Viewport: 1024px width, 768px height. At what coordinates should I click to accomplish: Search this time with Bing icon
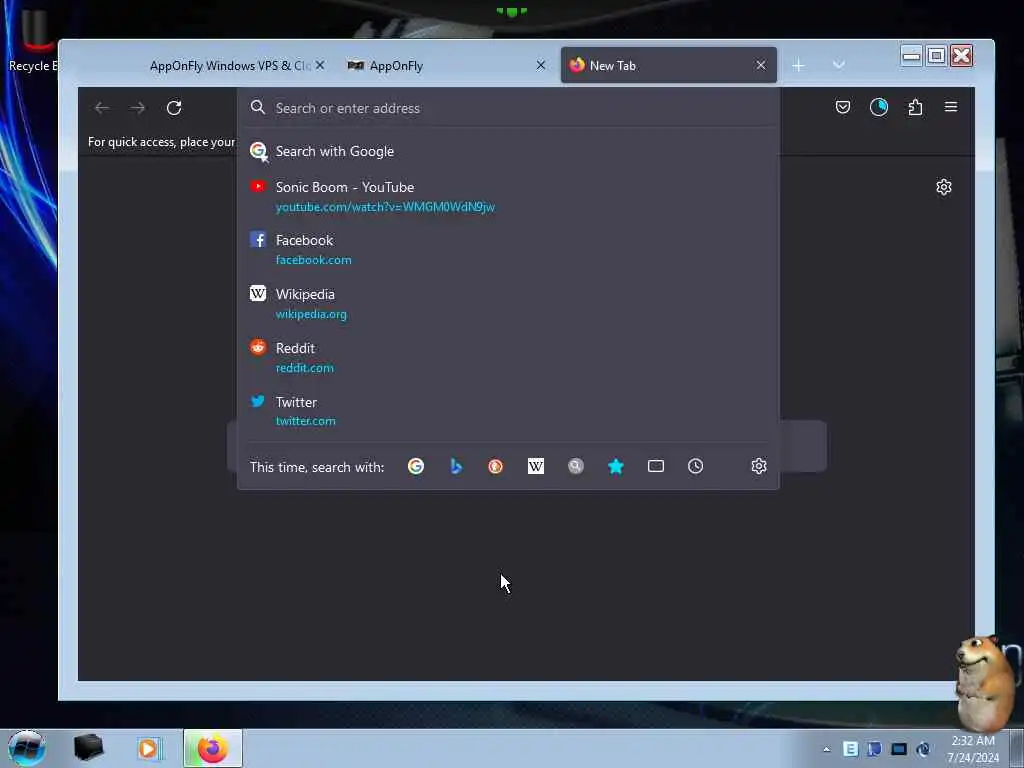[x=456, y=466]
